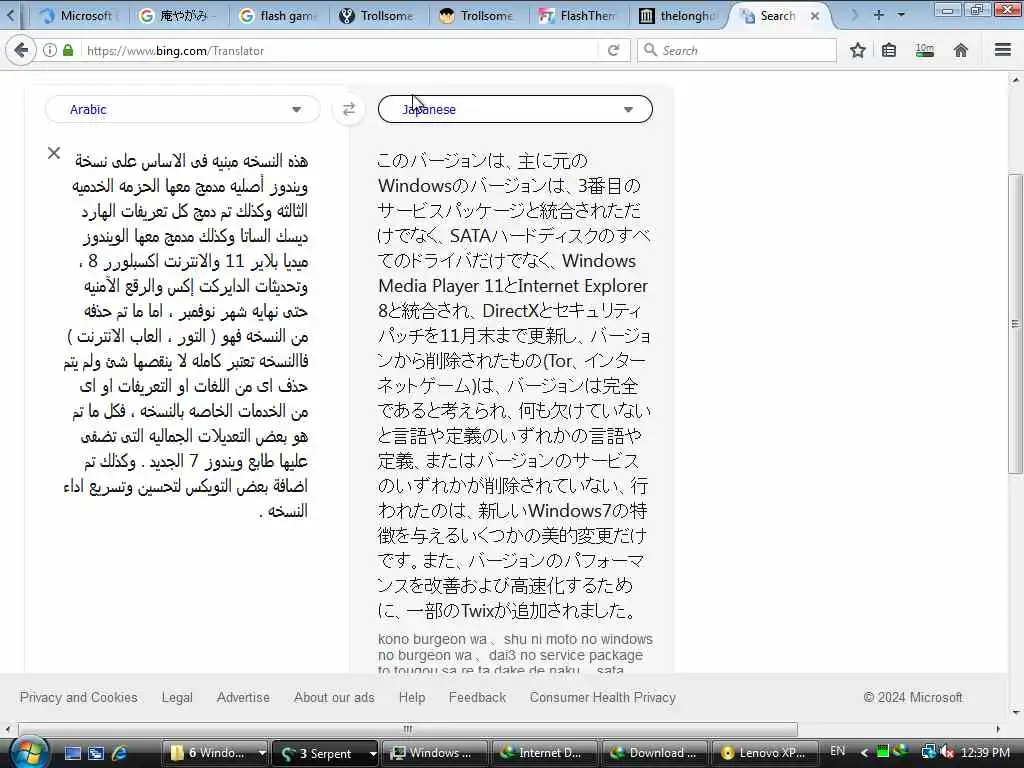Click inside the Arabic source text box

186,336
